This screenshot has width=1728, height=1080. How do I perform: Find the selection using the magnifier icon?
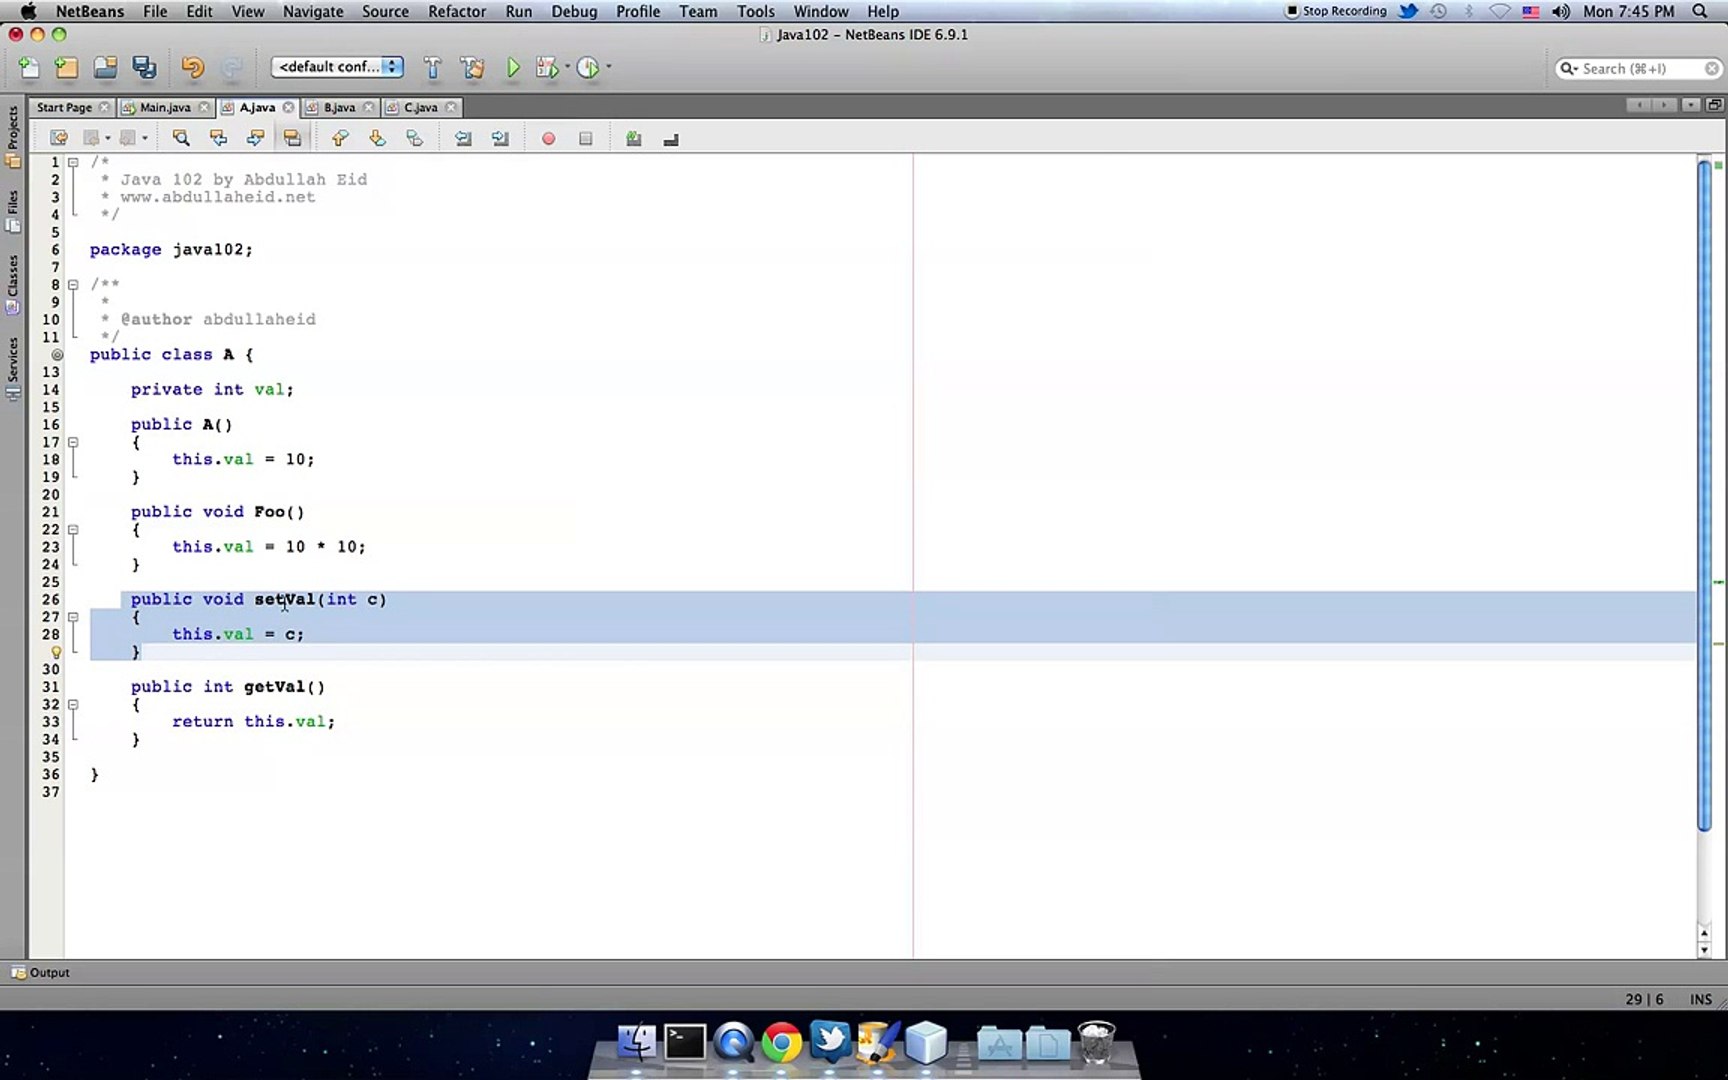pyautogui.click(x=181, y=139)
